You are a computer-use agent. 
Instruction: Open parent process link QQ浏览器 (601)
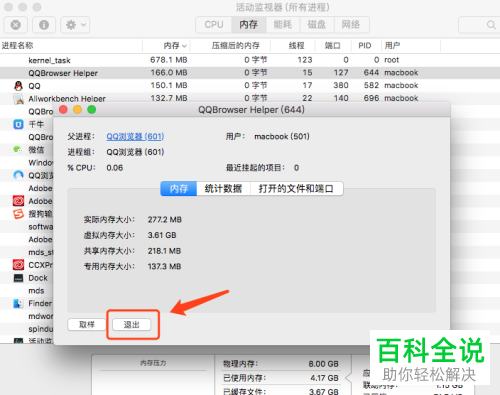coord(135,136)
